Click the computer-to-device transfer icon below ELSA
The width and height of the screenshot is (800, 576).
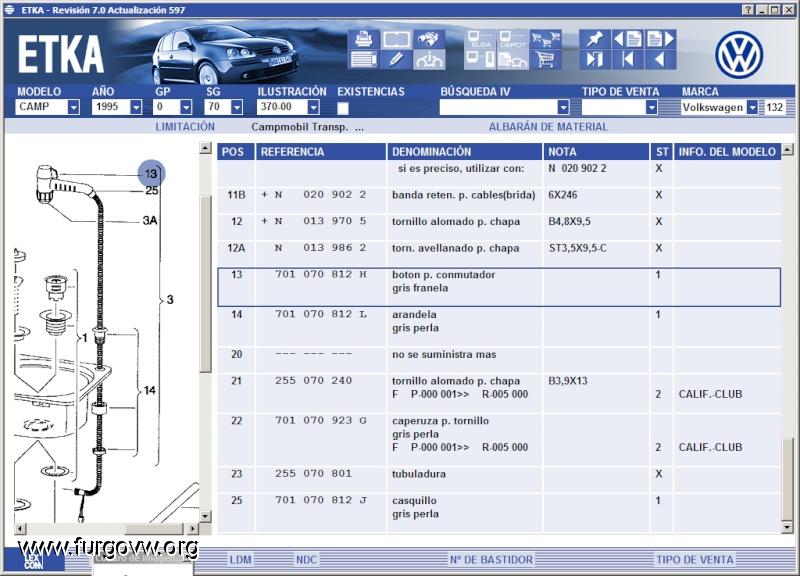[x=480, y=60]
